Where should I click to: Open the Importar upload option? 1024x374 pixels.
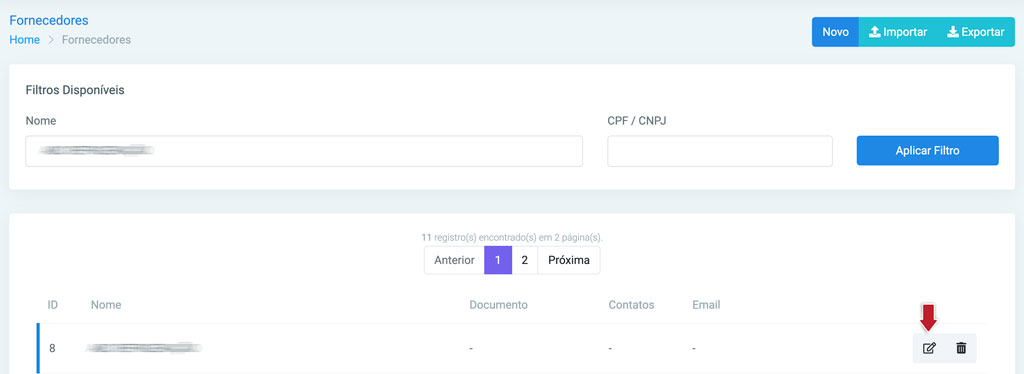(898, 32)
